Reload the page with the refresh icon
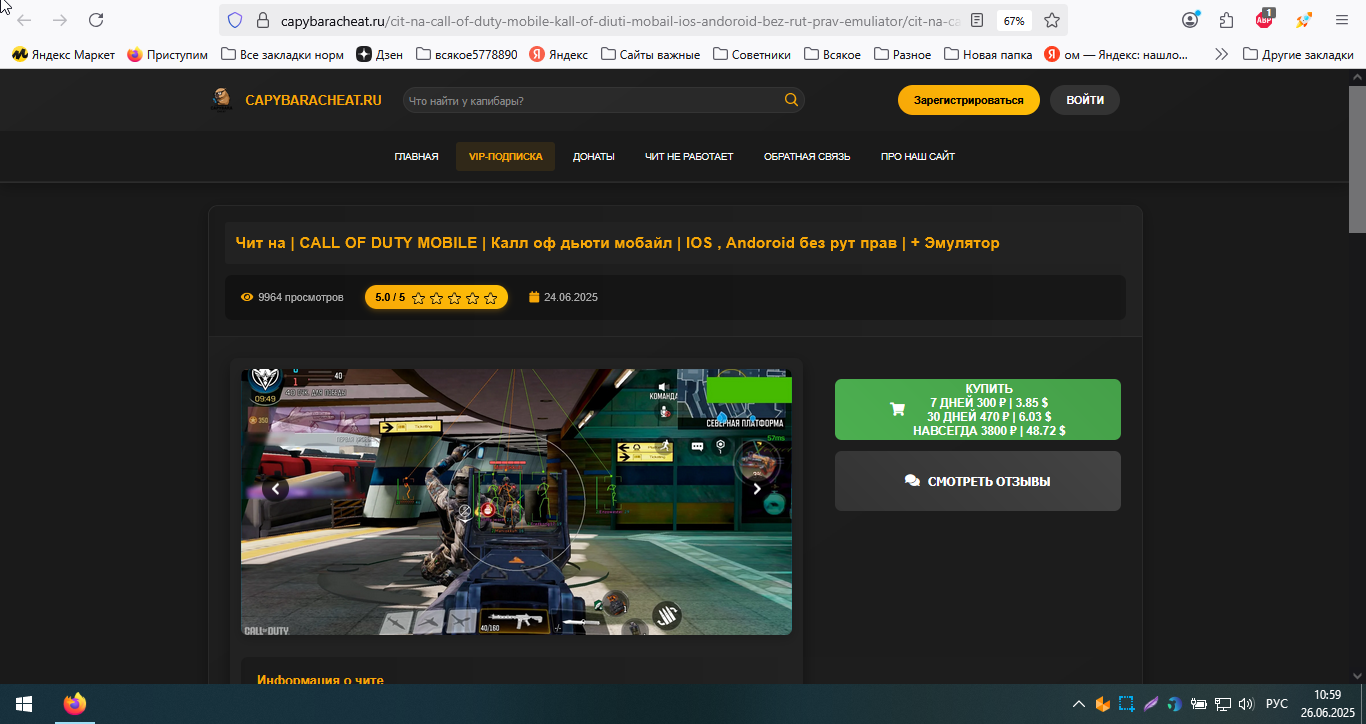The image size is (1366, 724). (x=96, y=20)
